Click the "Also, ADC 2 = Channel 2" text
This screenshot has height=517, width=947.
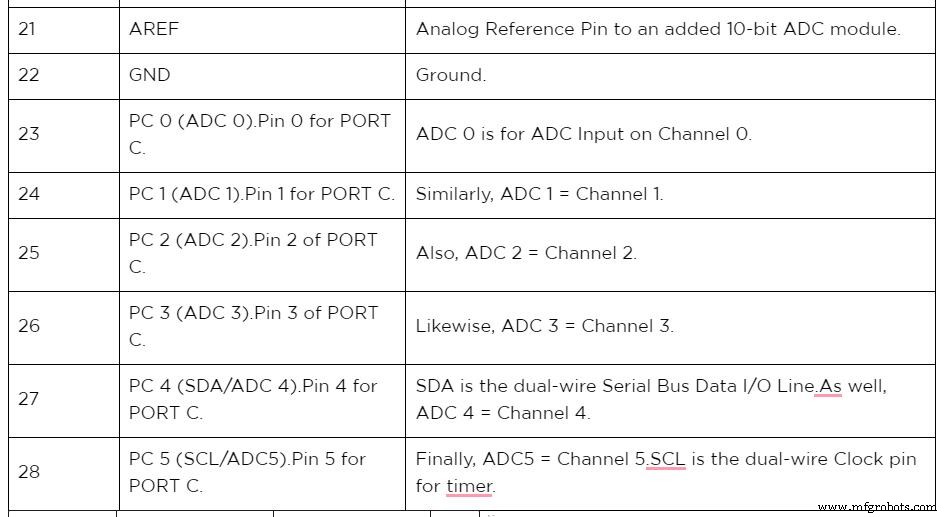(526, 253)
